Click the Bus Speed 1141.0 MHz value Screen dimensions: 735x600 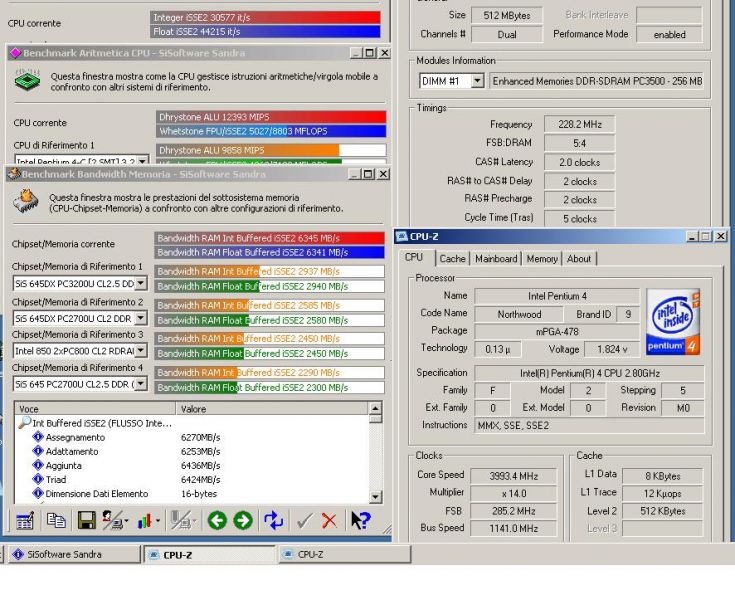pyautogui.click(x=513, y=528)
